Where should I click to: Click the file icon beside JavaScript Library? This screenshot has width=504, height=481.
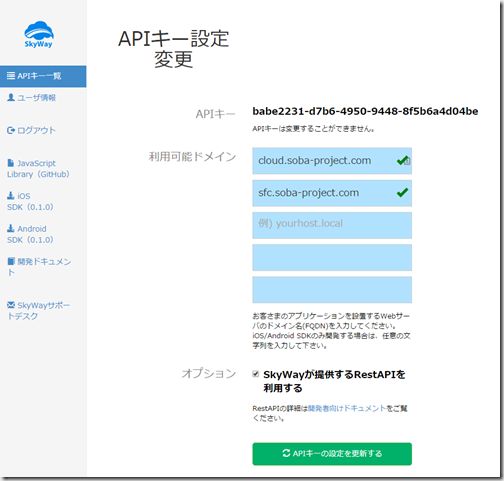pyautogui.click(x=11, y=163)
